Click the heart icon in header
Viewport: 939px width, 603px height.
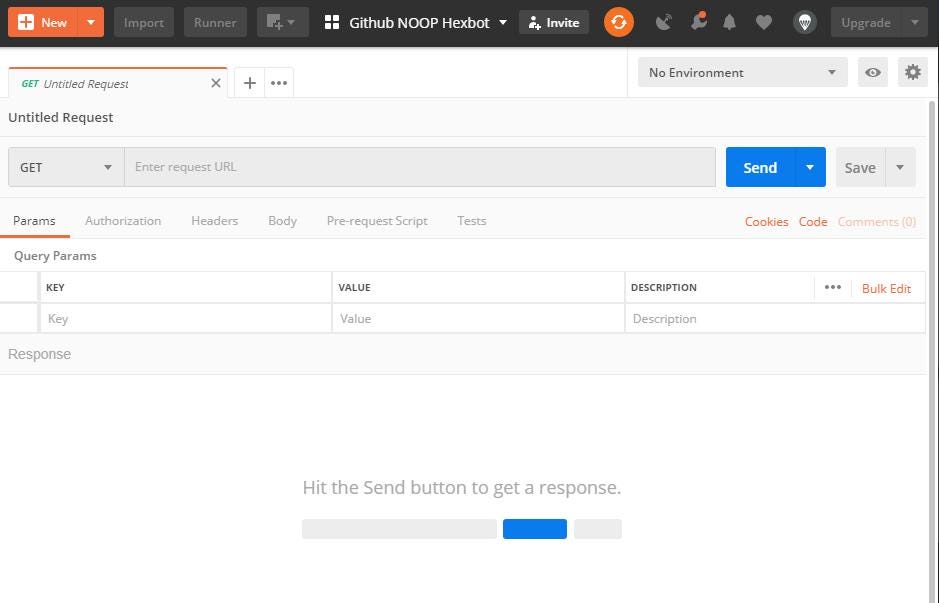(763, 22)
